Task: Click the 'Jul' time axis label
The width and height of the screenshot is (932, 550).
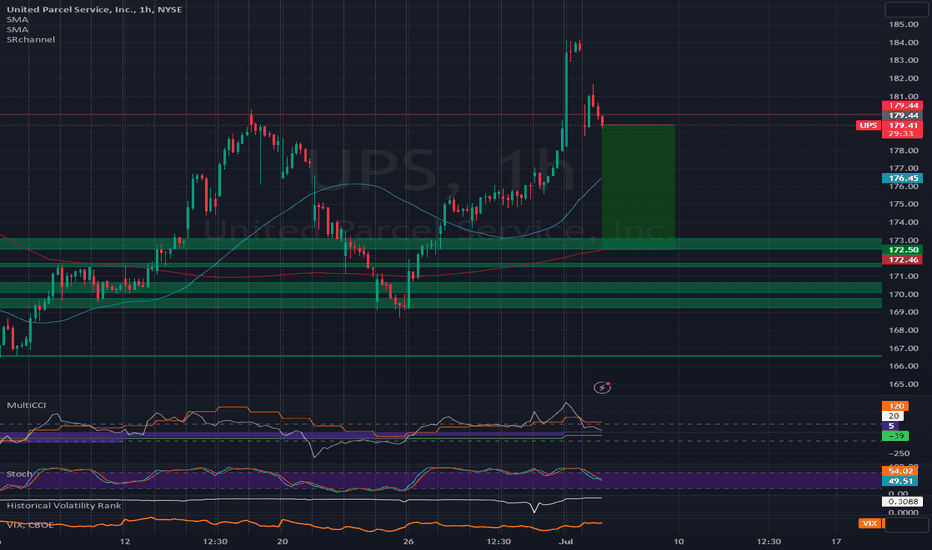Action: [566, 541]
